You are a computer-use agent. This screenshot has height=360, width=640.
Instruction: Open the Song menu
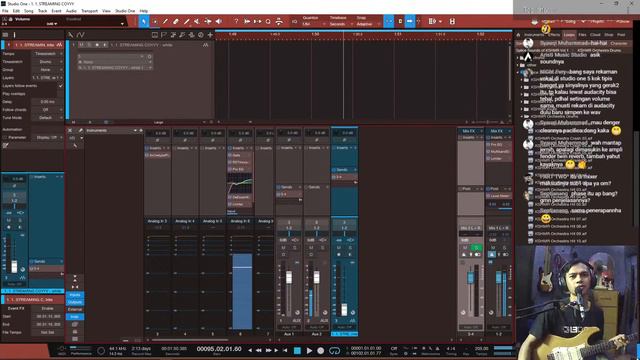(29, 11)
